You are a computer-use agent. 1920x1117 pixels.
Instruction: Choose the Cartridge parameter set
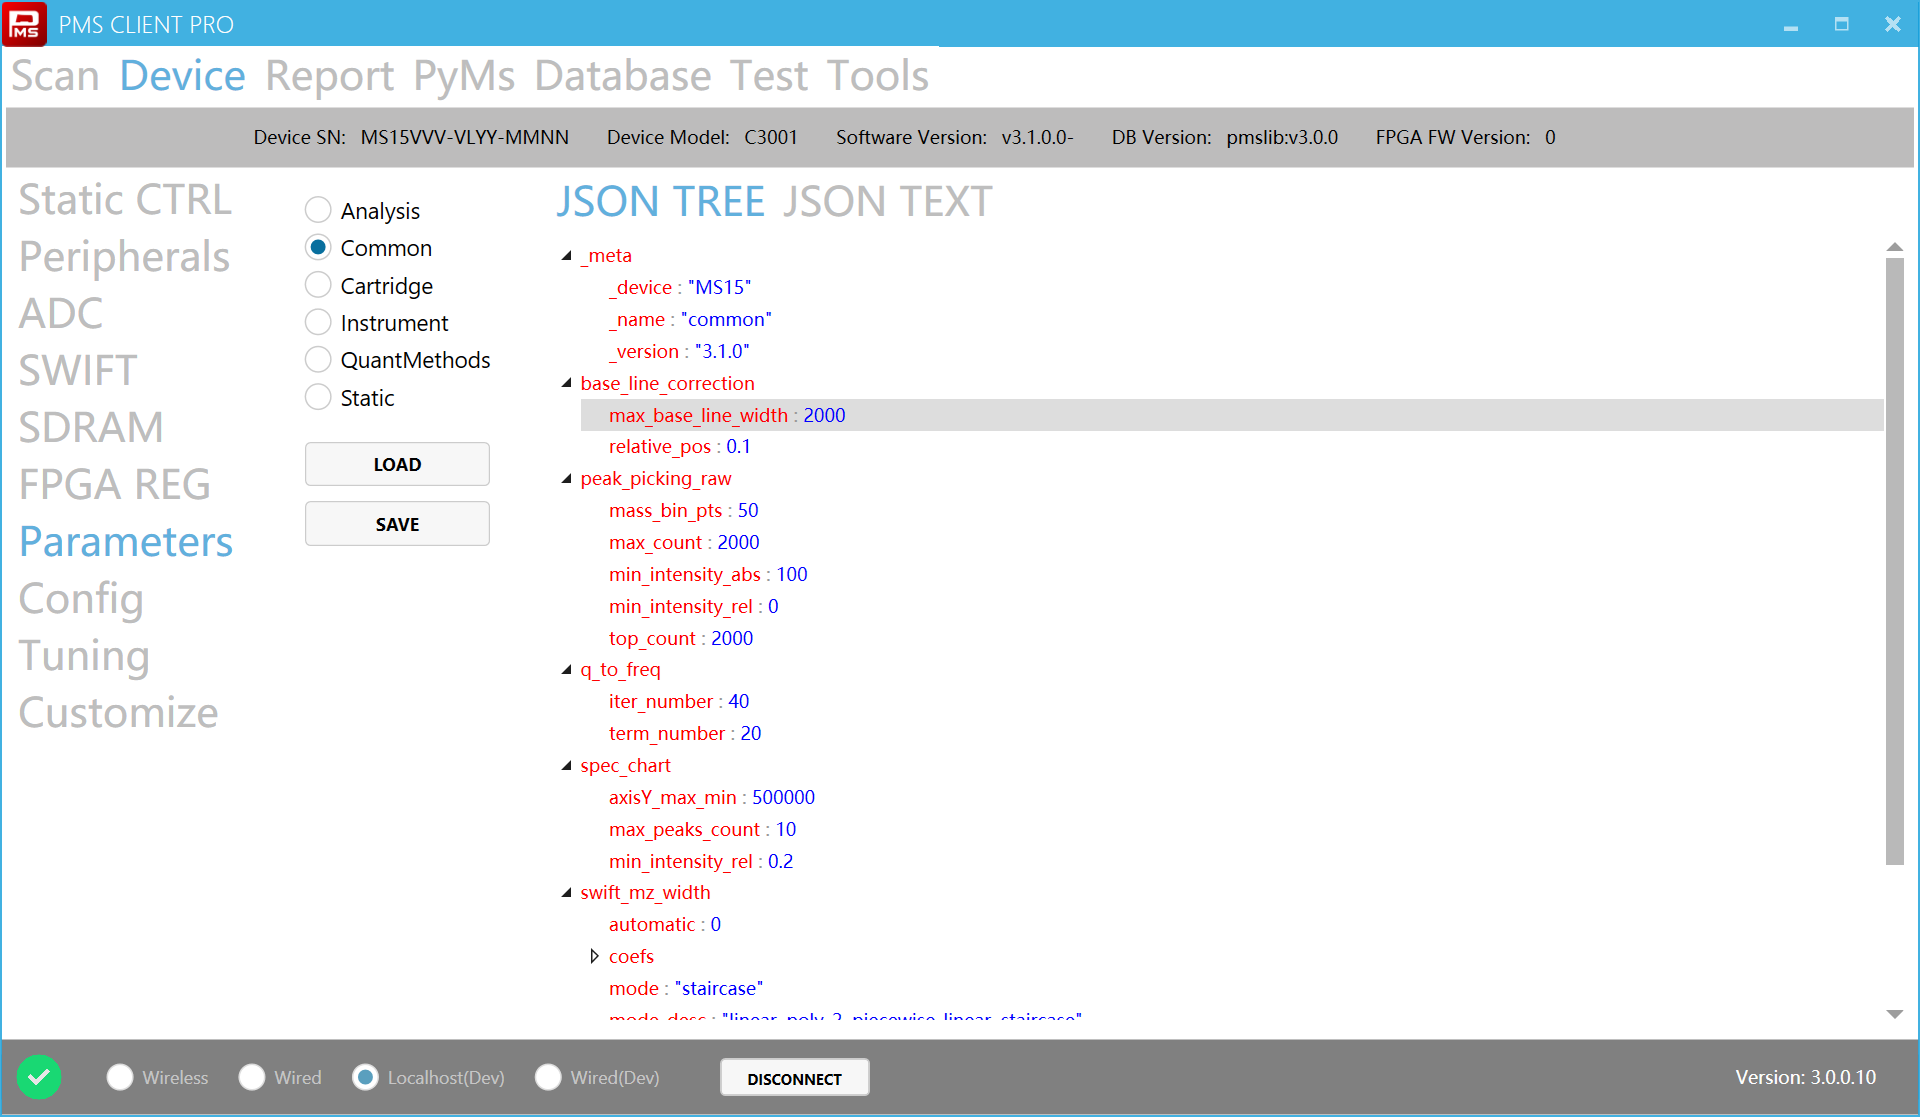tap(318, 285)
